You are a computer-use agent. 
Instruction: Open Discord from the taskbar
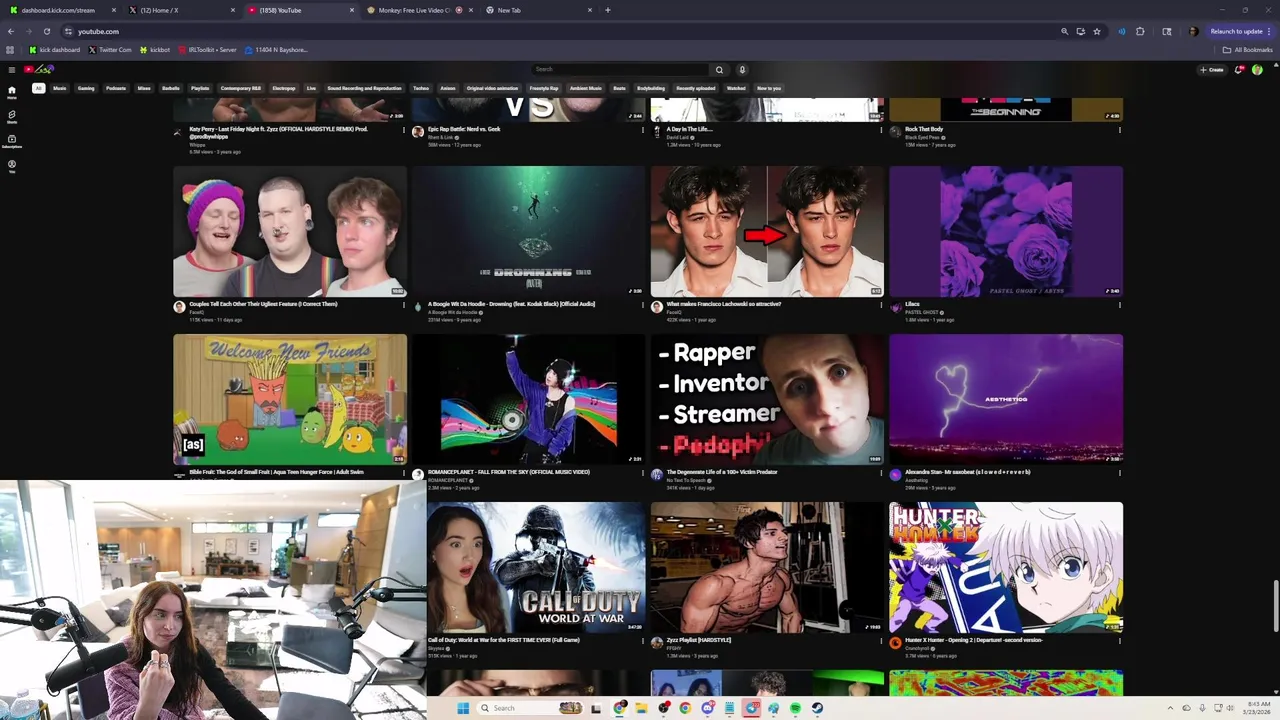point(707,708)
